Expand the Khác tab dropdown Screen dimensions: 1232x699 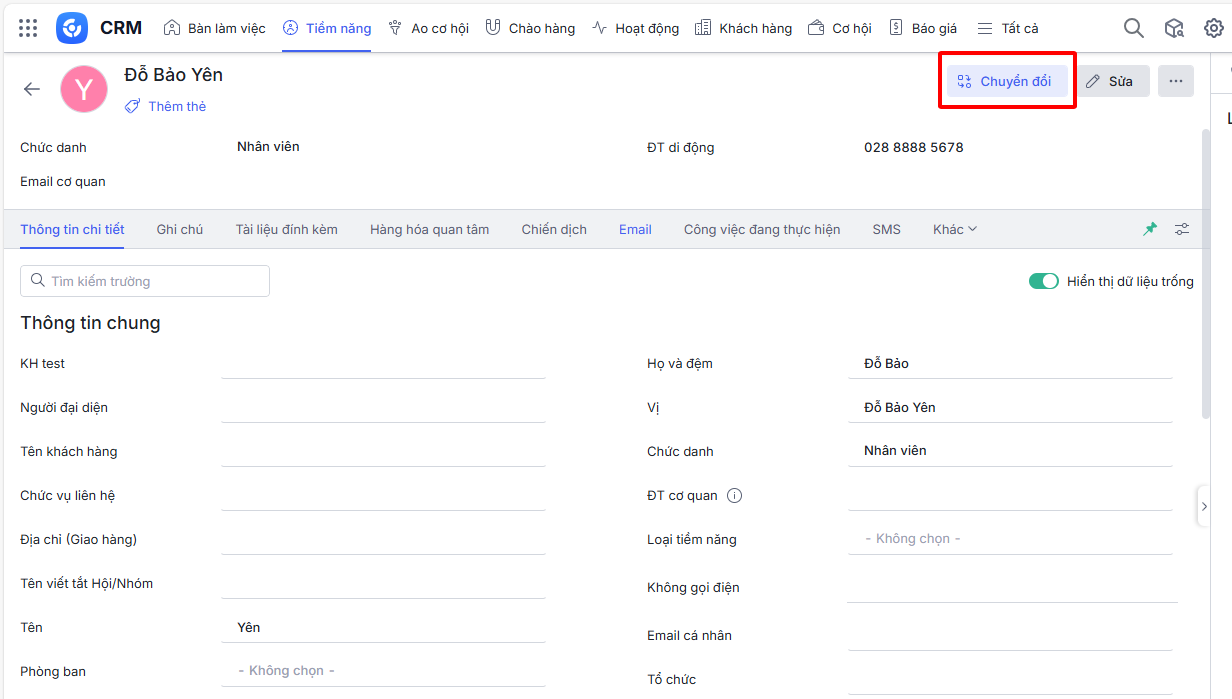[x=954, y=229]
